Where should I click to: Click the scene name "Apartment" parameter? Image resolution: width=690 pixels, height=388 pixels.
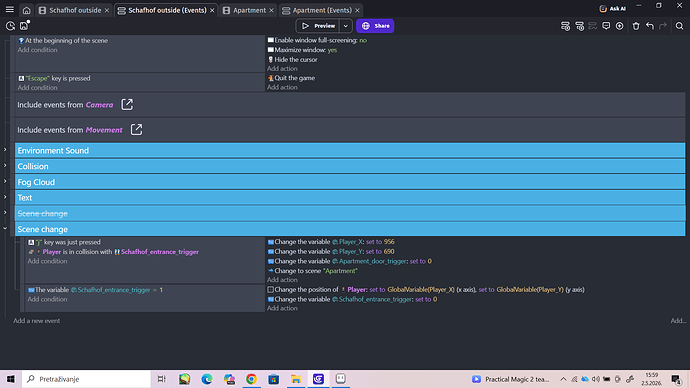tap(340, 271)
